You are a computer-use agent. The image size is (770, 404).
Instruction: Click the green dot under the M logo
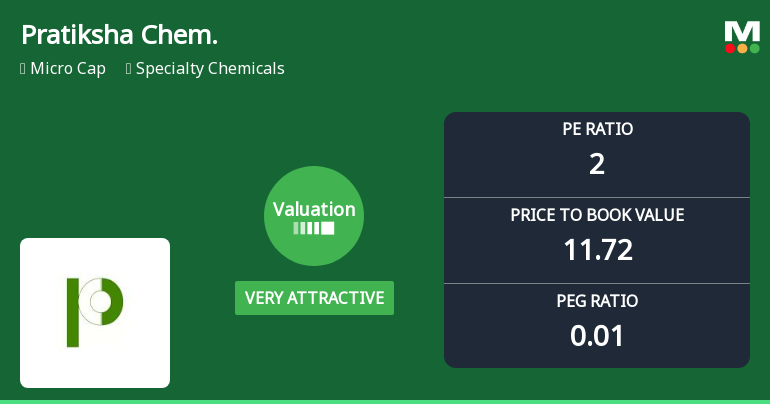click(x=755, y=49)
